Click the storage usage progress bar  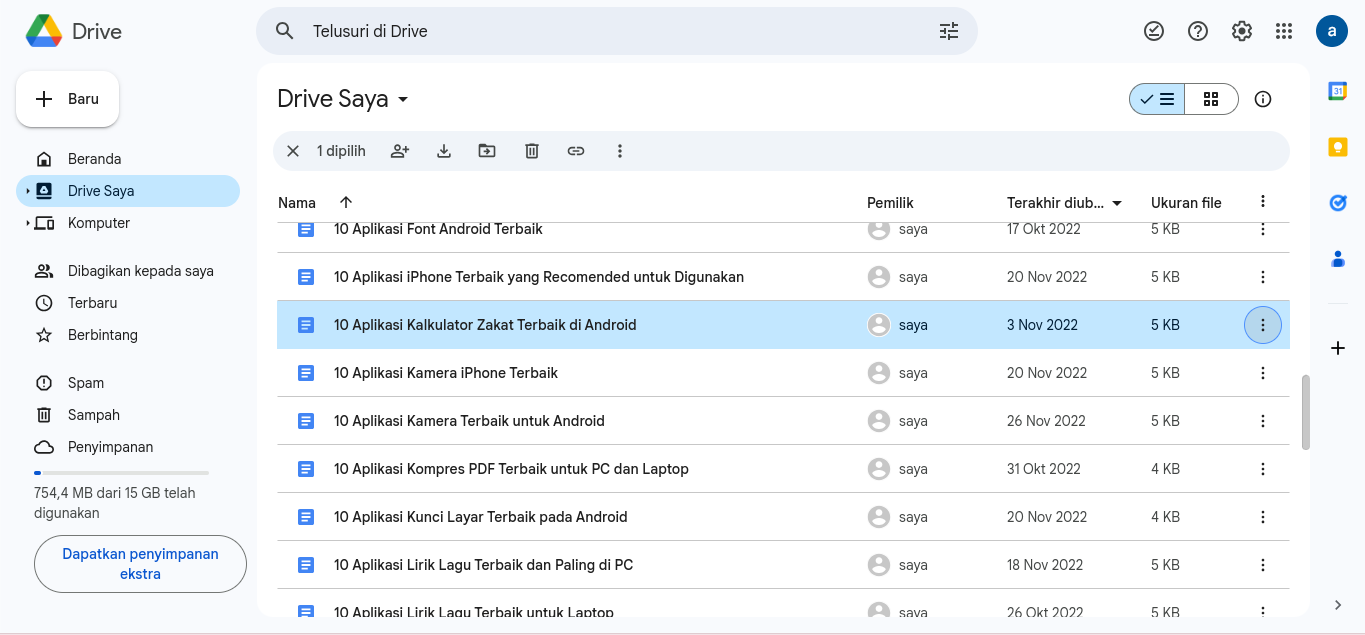click(121, 472)
